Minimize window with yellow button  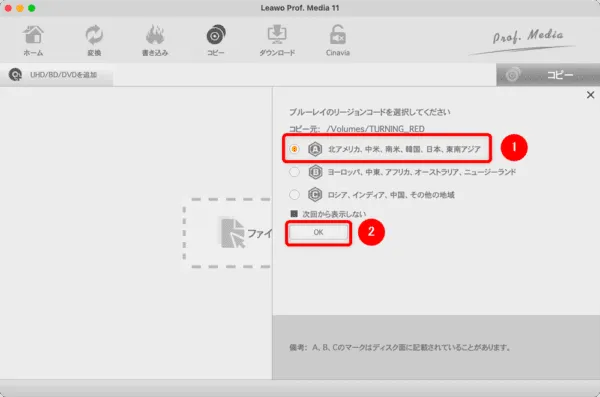pos(20,8)
